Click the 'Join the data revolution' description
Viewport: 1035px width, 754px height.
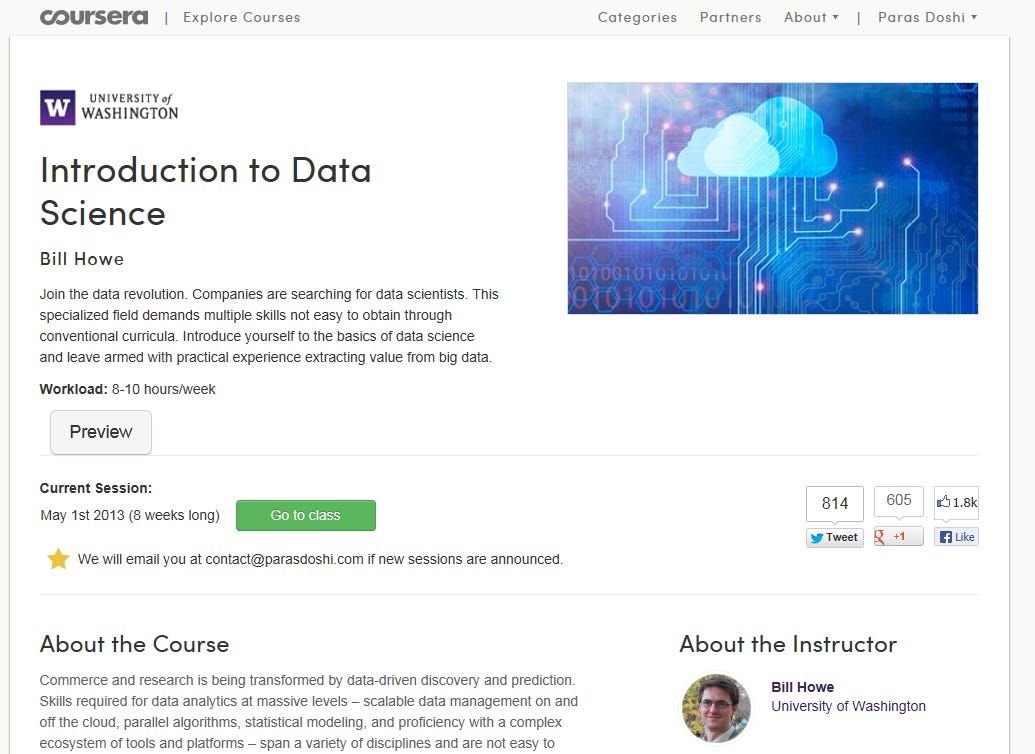[x=269, y=326]
